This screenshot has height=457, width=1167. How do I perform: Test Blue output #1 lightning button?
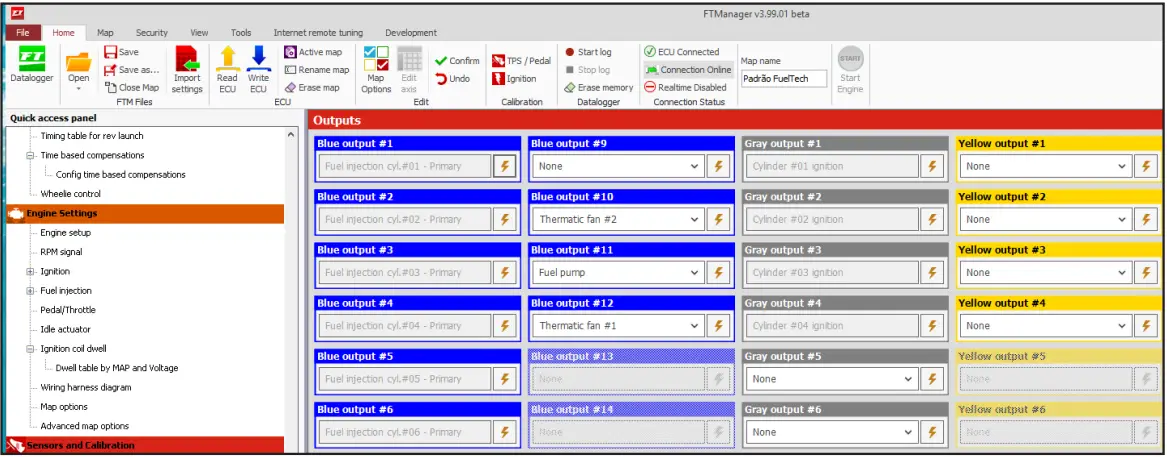(x=504, y=166)
